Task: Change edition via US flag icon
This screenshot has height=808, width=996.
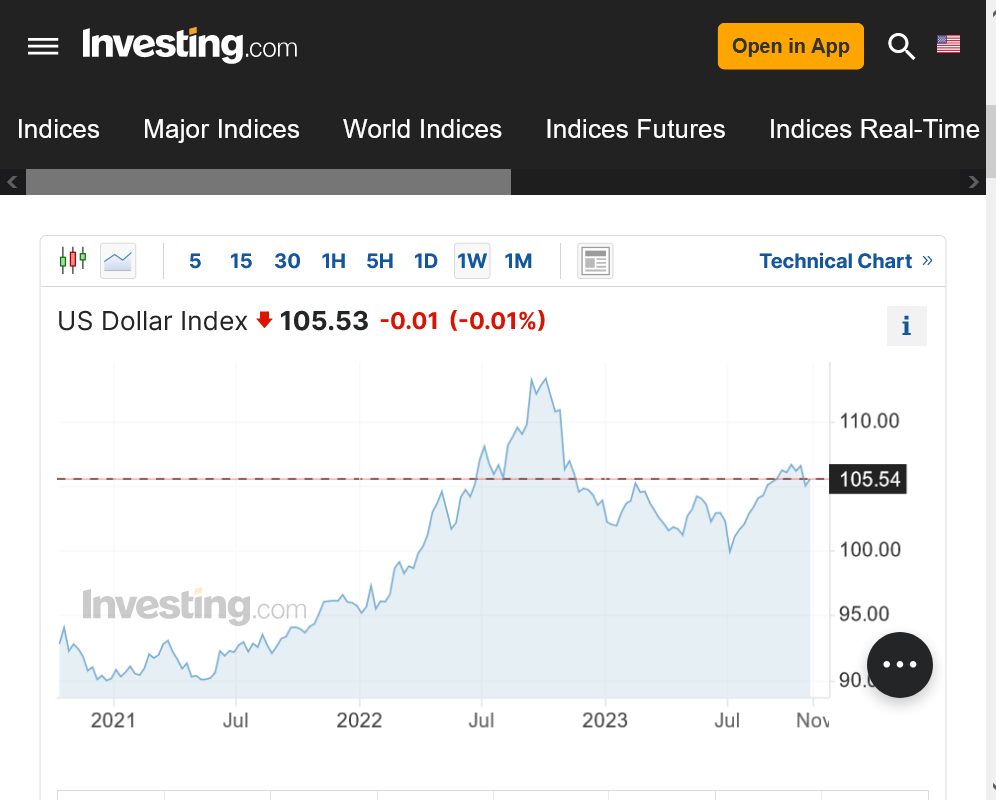Action: click(948, 44)
